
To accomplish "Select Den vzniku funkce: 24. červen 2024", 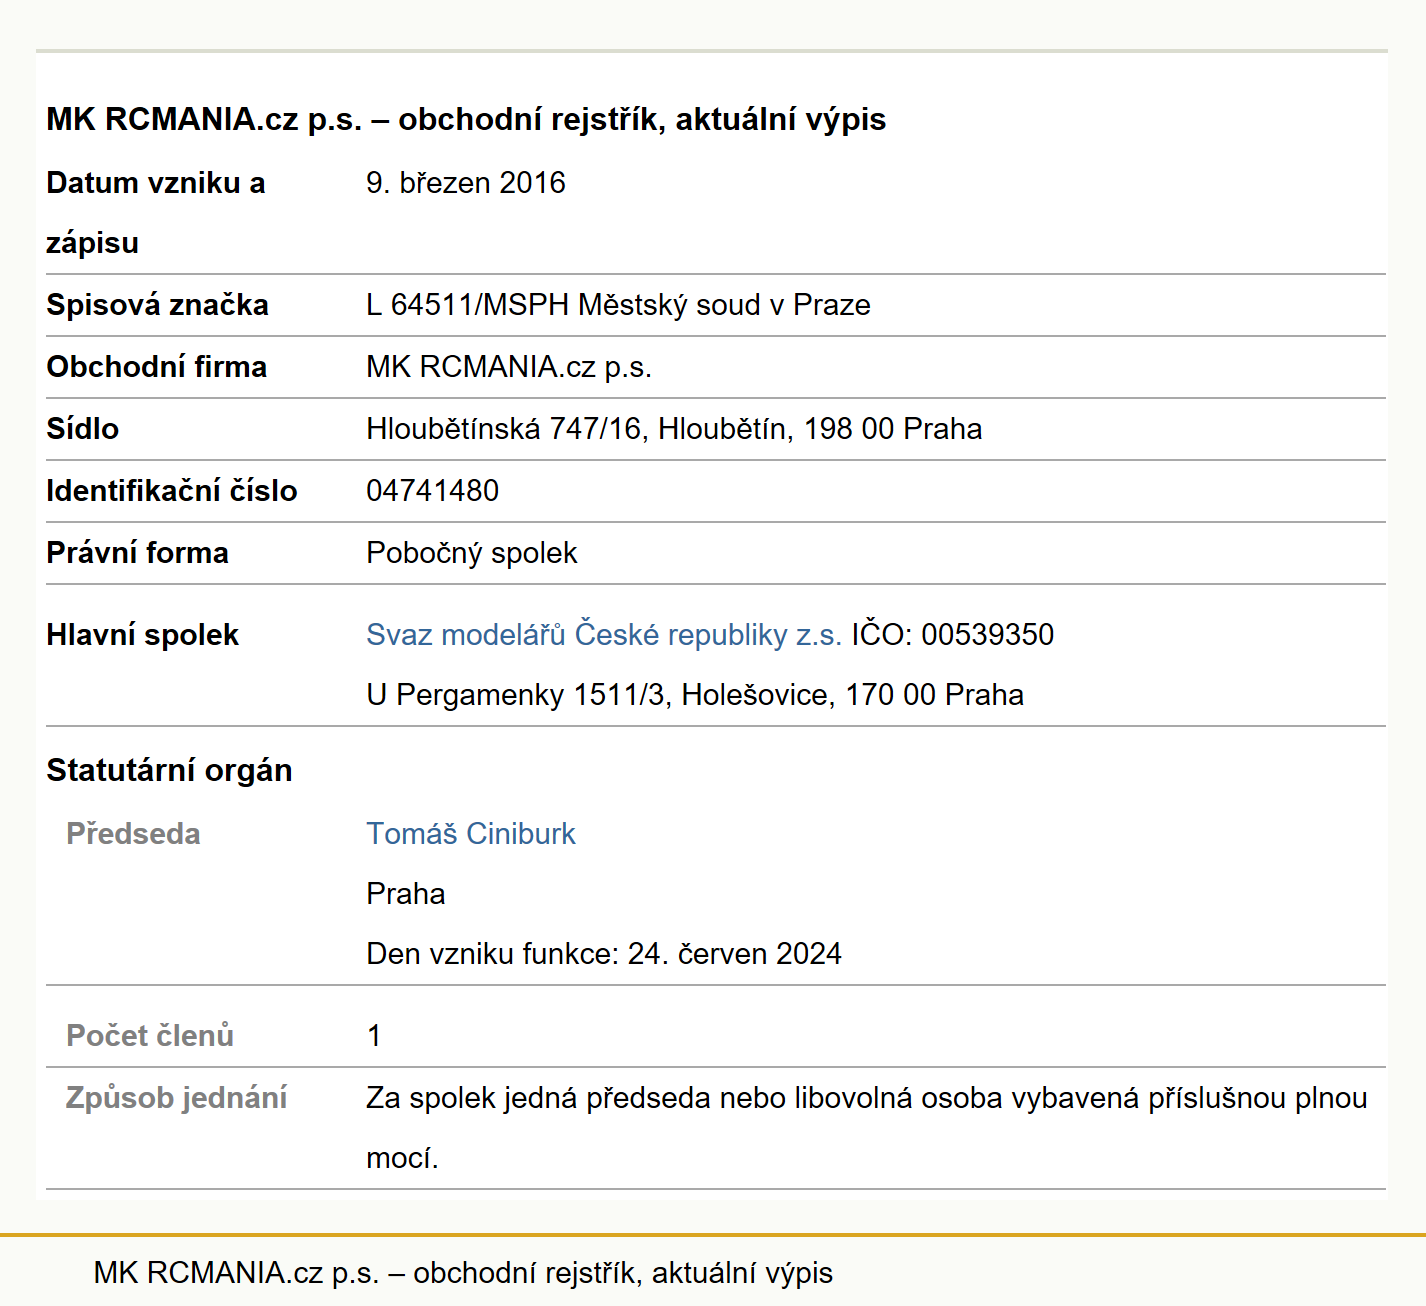I will (604, 954).
